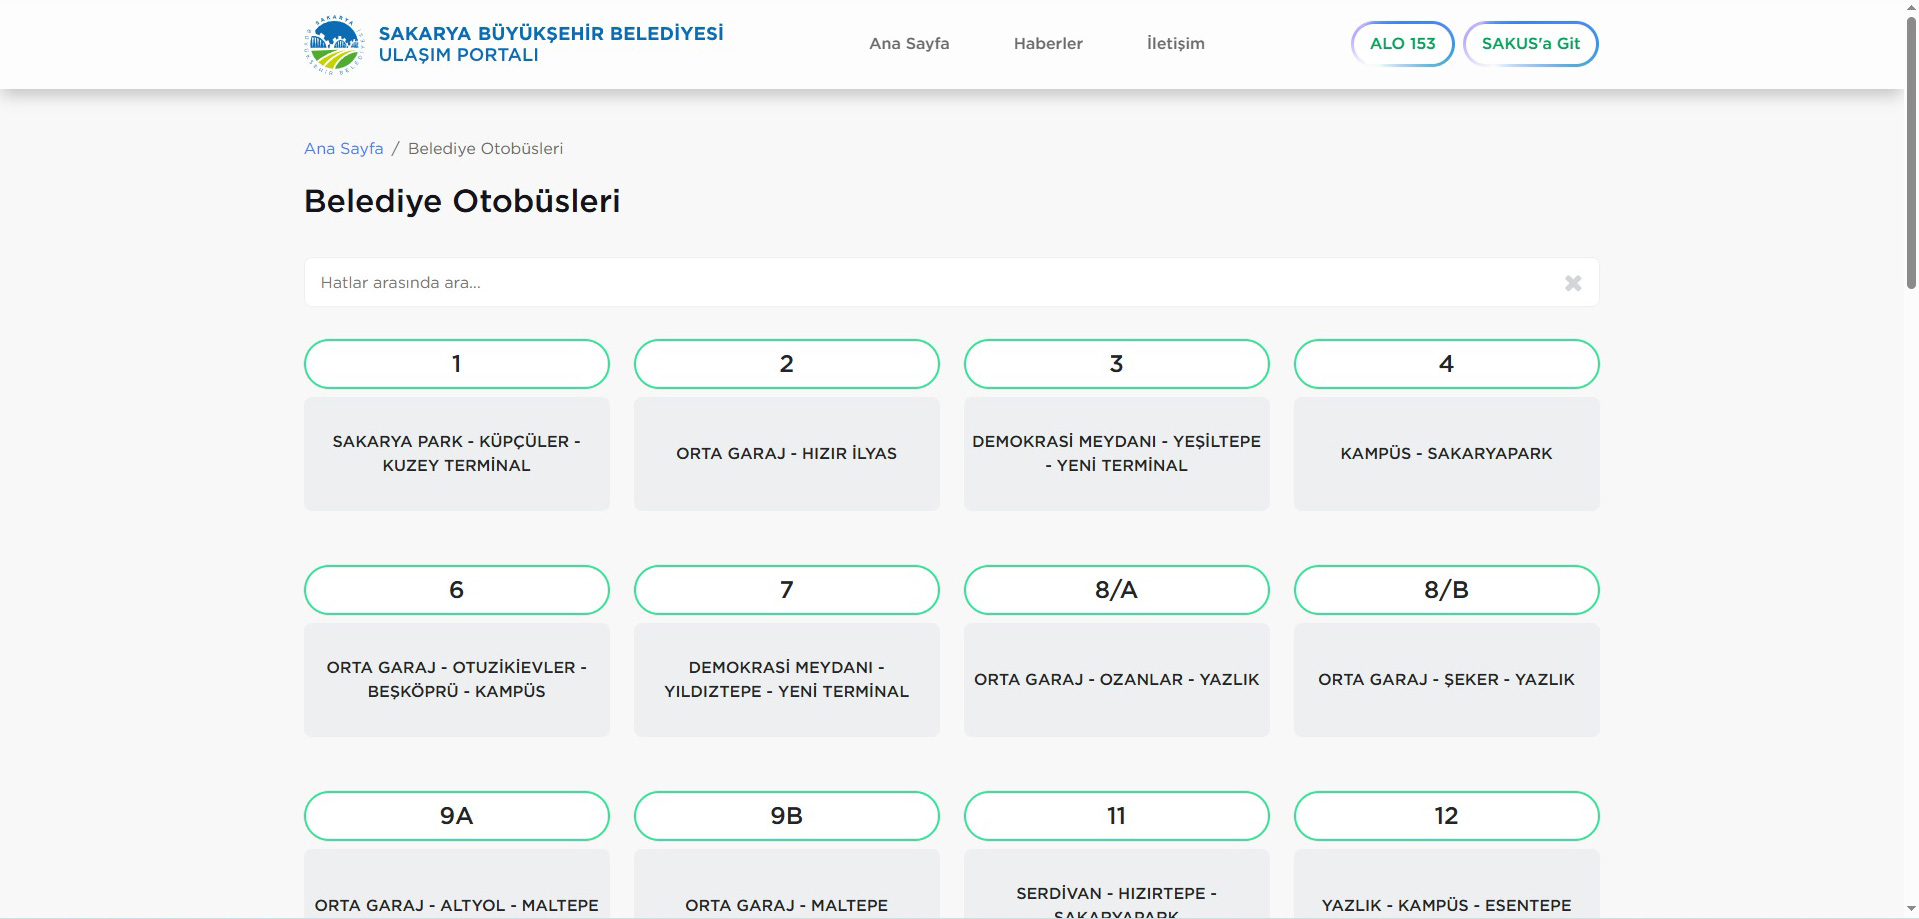Viewport: 1919px width, 919px height.
Task: Select the line 12 pill
Action: click(1446, 816)
